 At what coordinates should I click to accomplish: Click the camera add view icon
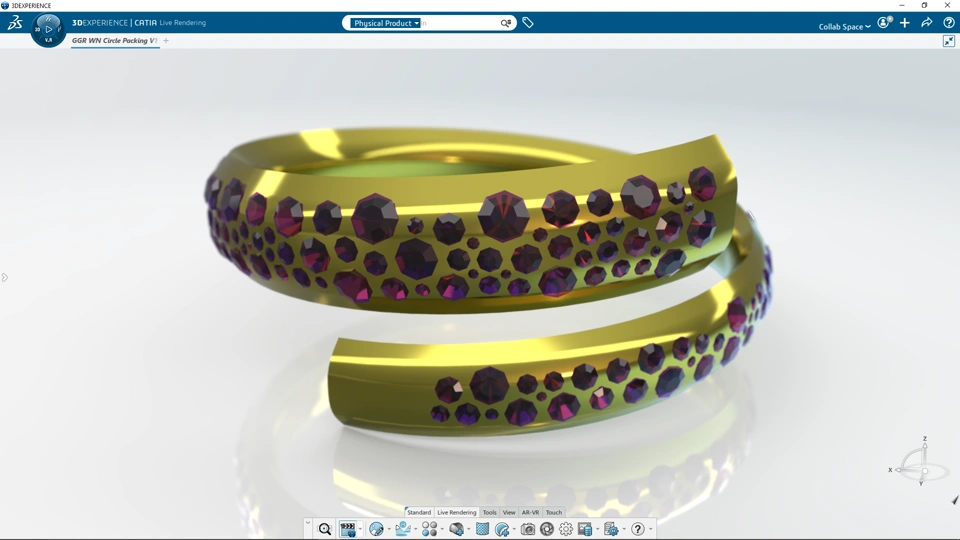tap(502, 529)
